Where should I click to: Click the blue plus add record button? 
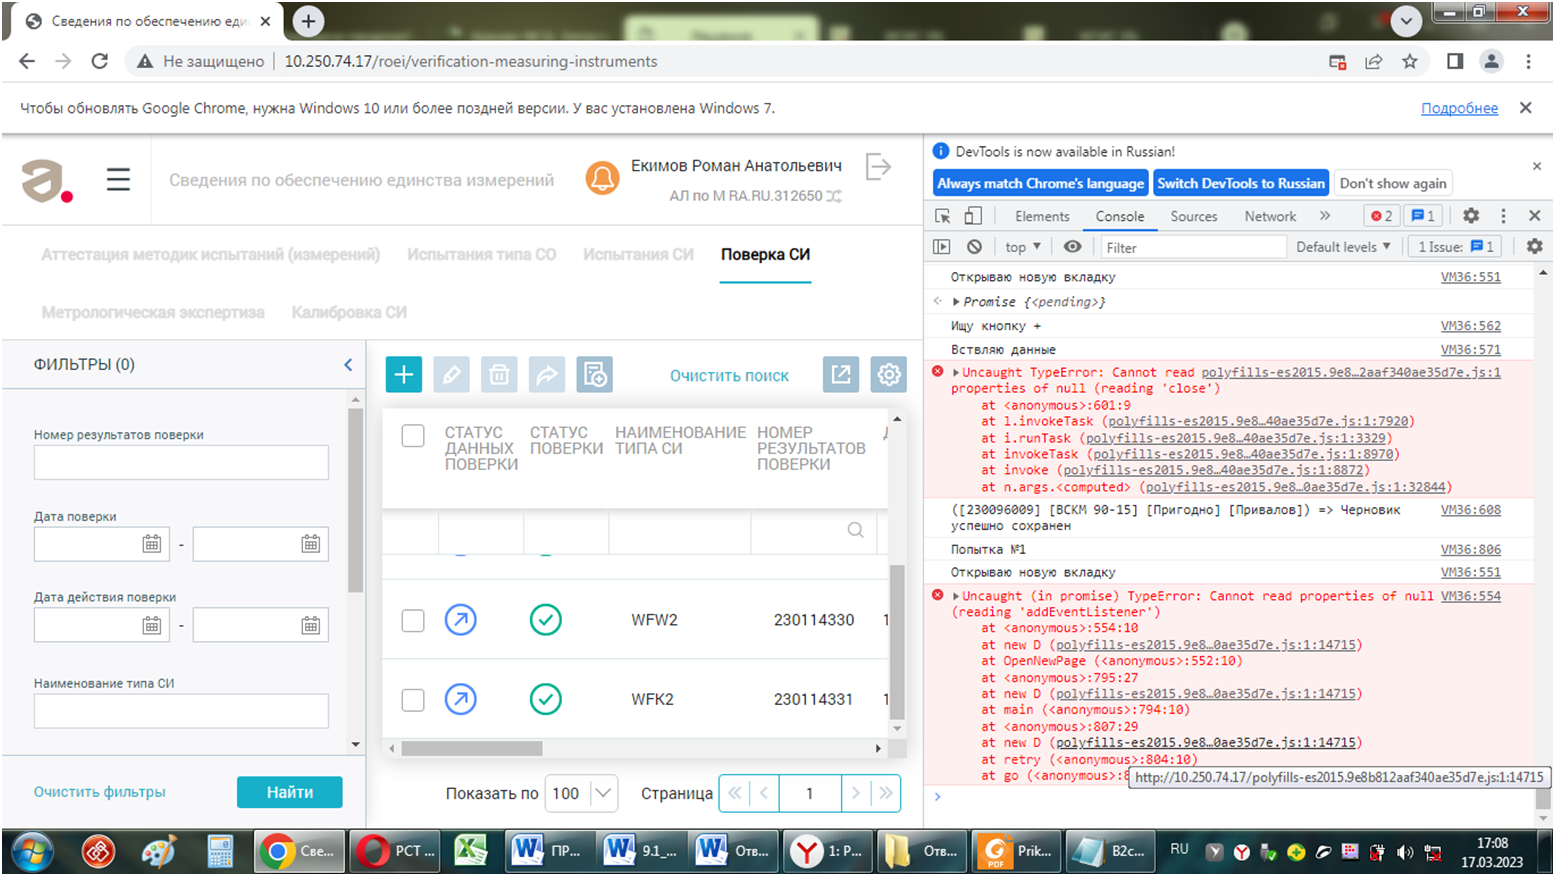coord(404,375)
